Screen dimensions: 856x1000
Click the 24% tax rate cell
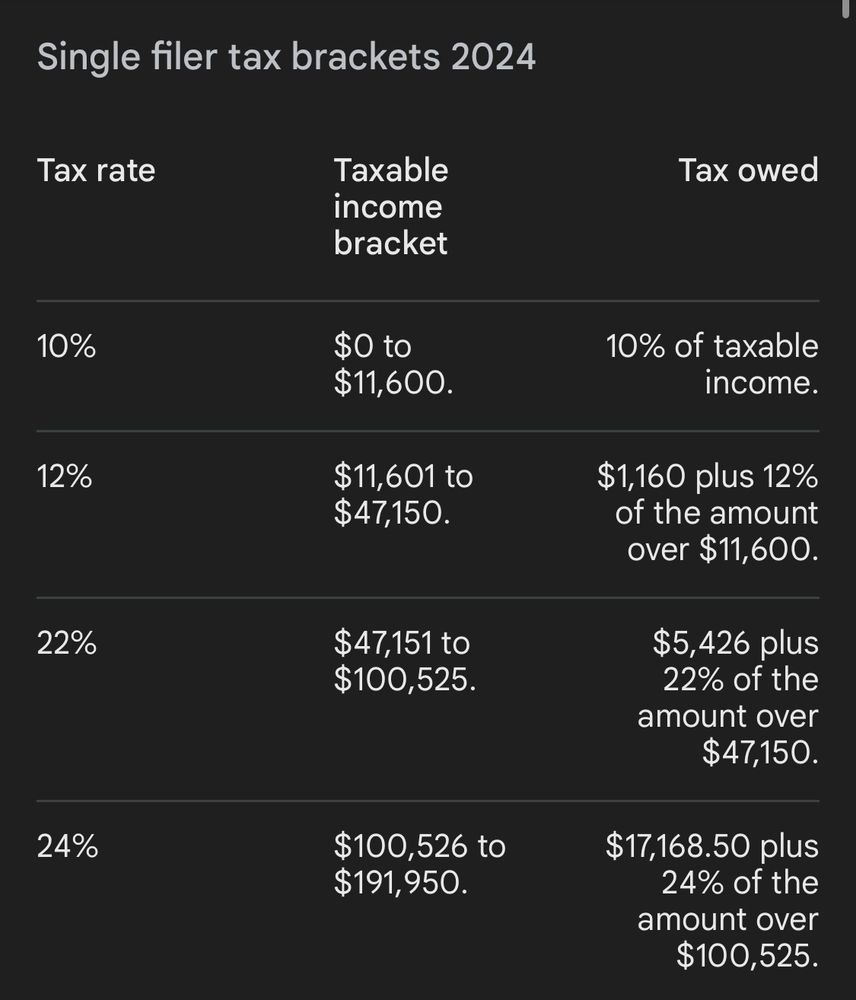[x=68, y=846]
